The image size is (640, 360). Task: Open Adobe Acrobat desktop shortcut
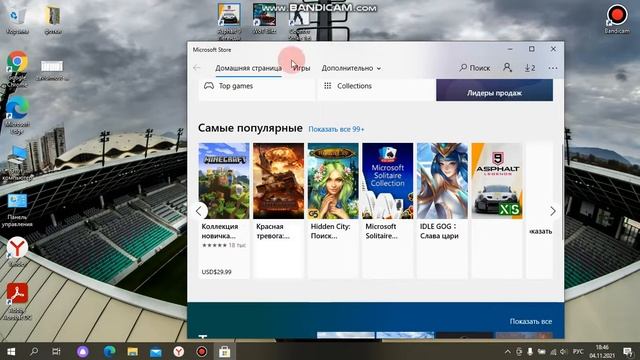click(17, 301)
